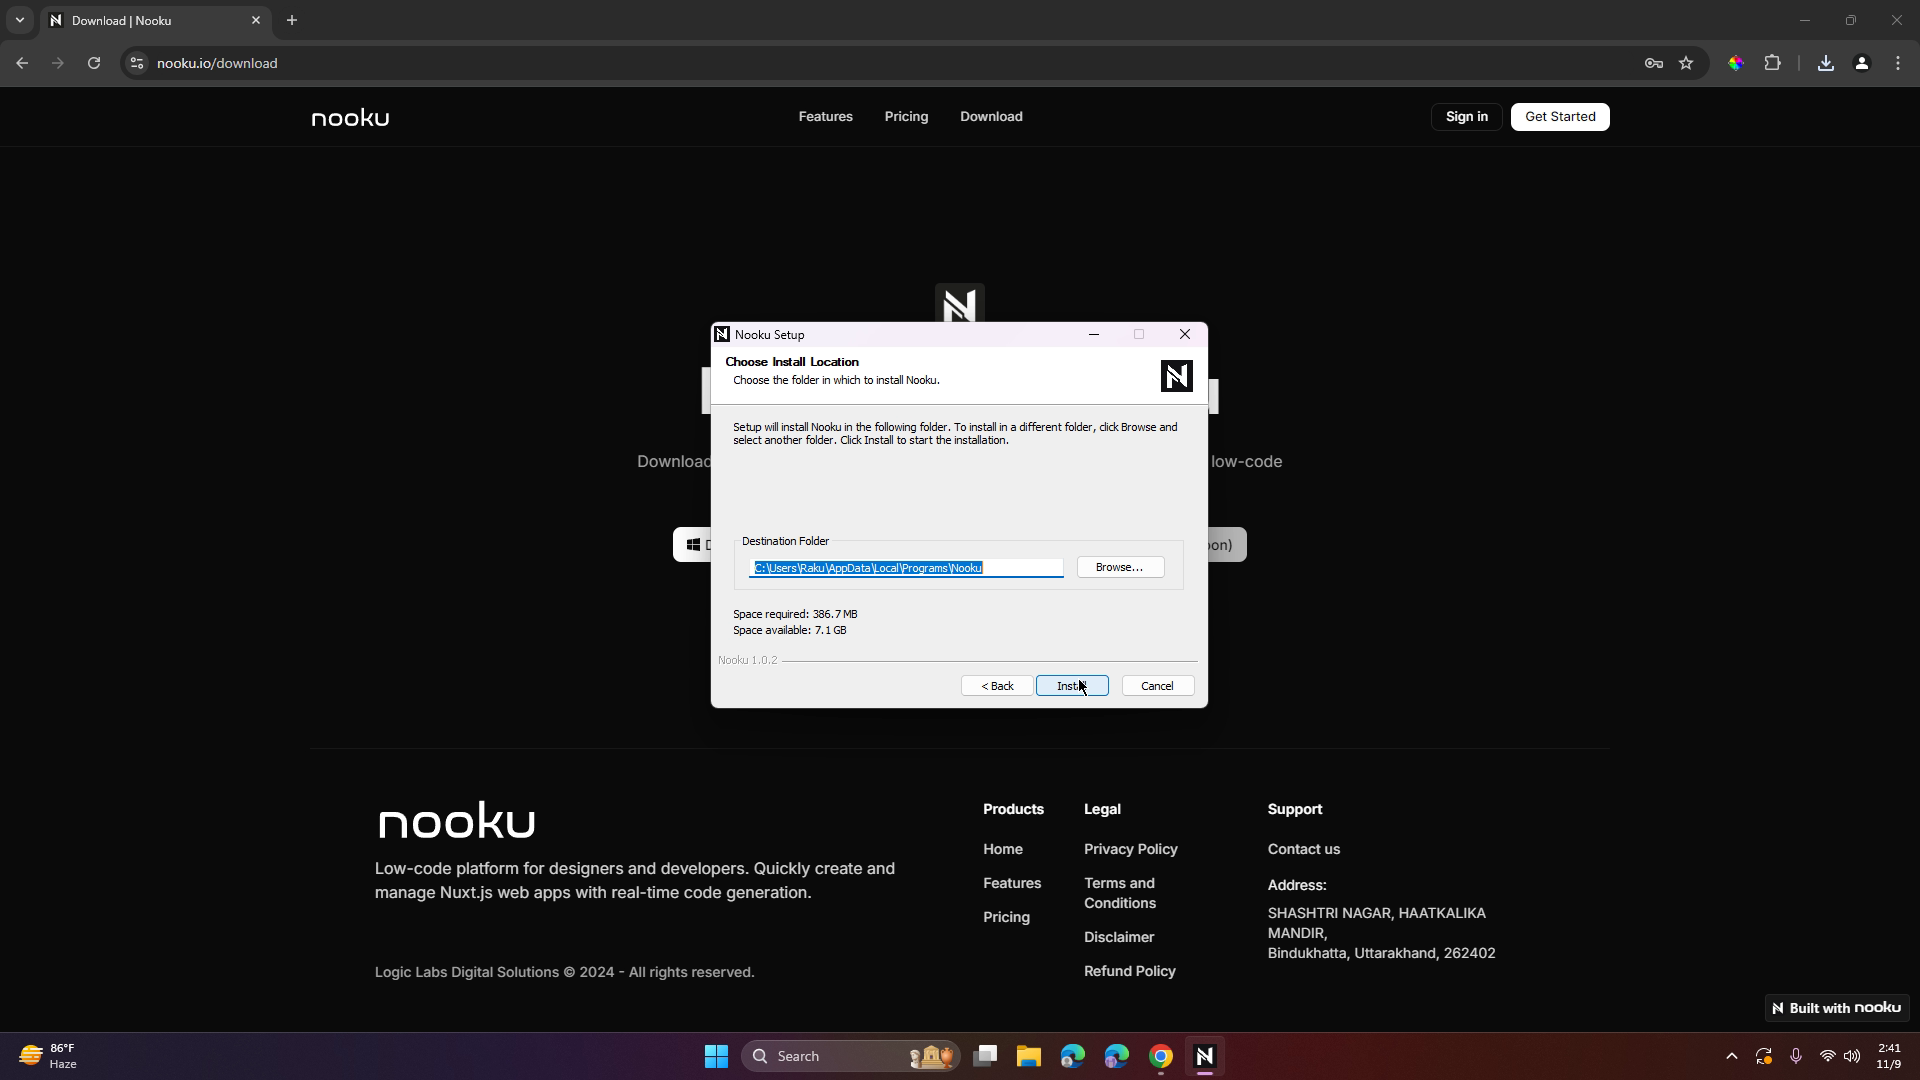Open the Privacy Policy link
The width and height of the screenshot is (1920, 1080).
[1130, 849]
